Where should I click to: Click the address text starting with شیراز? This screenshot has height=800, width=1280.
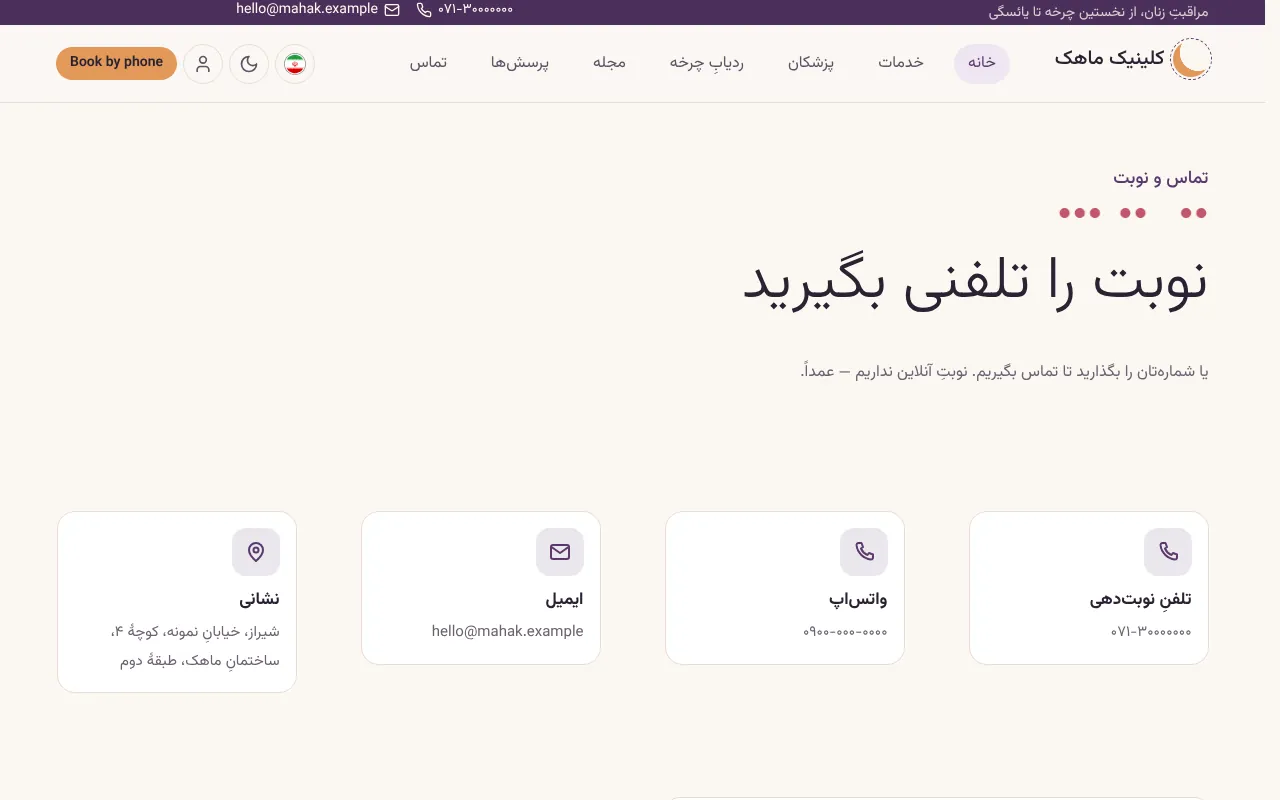(x=194, y=646)
